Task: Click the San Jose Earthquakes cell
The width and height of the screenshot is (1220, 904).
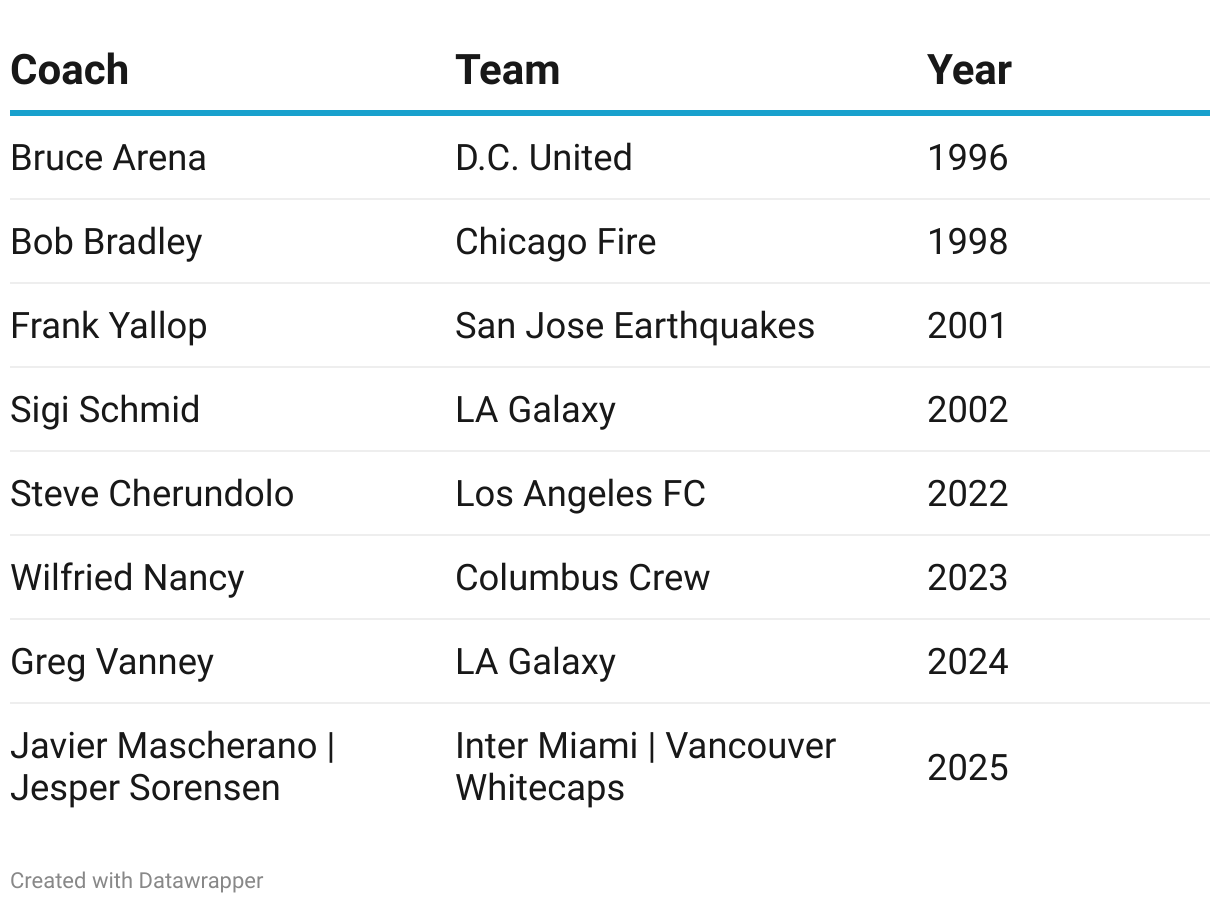Action: pyautogui.click(x=634, y=326)
